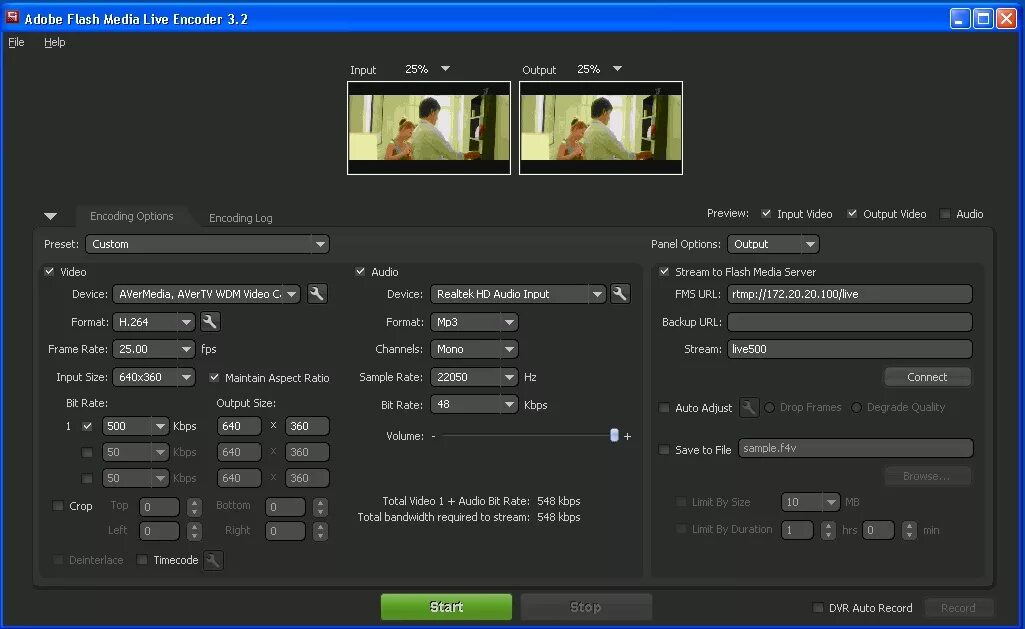1025x629 pixels.
Task: Click the first output height field
Action: (x=307, y=426)
